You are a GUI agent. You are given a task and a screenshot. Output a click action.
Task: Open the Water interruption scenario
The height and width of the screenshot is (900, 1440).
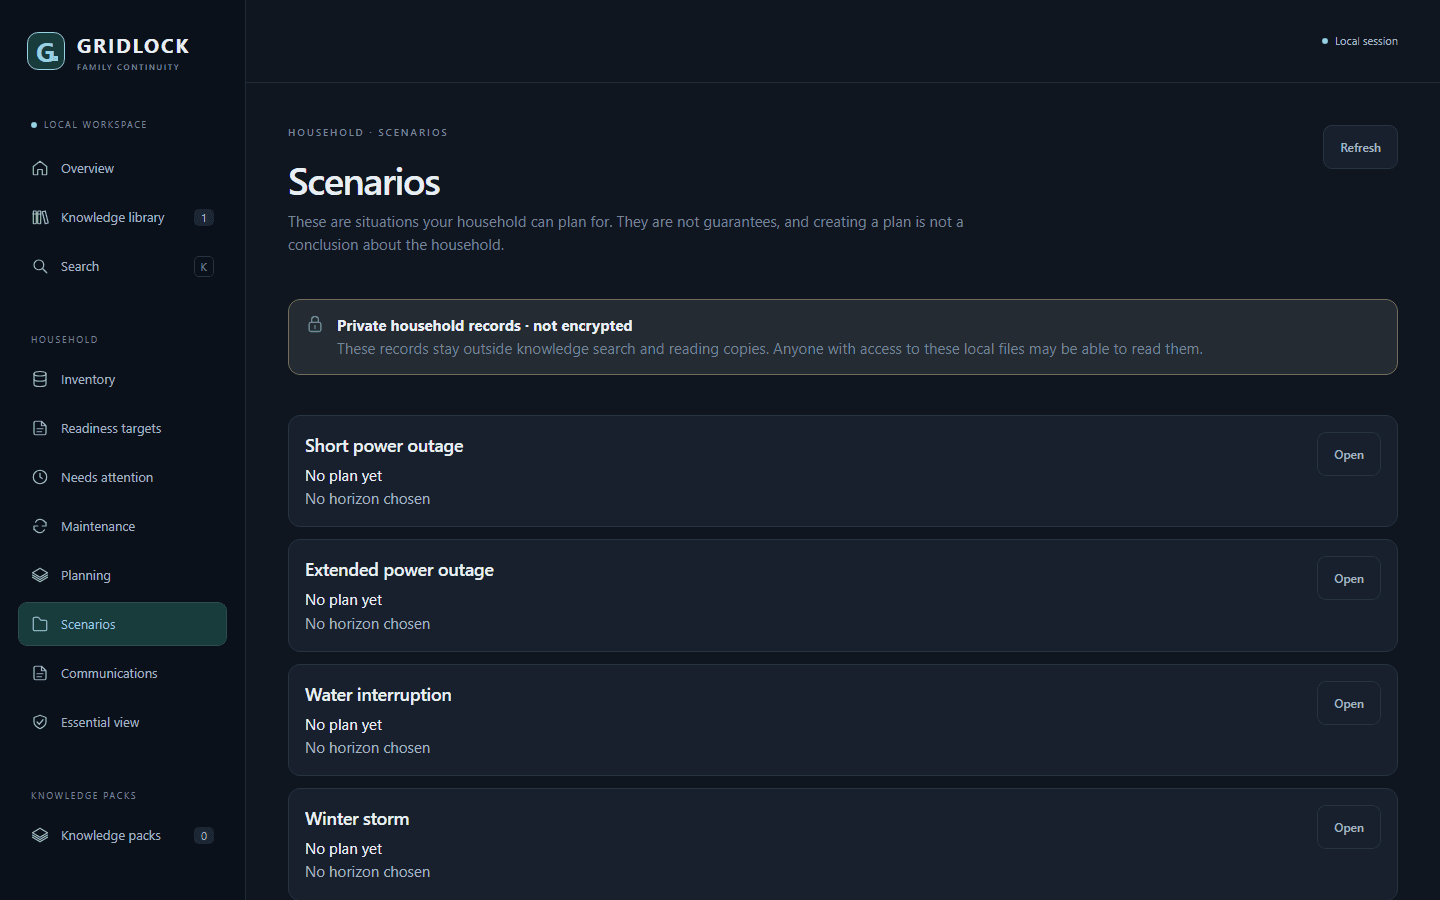1348,703
